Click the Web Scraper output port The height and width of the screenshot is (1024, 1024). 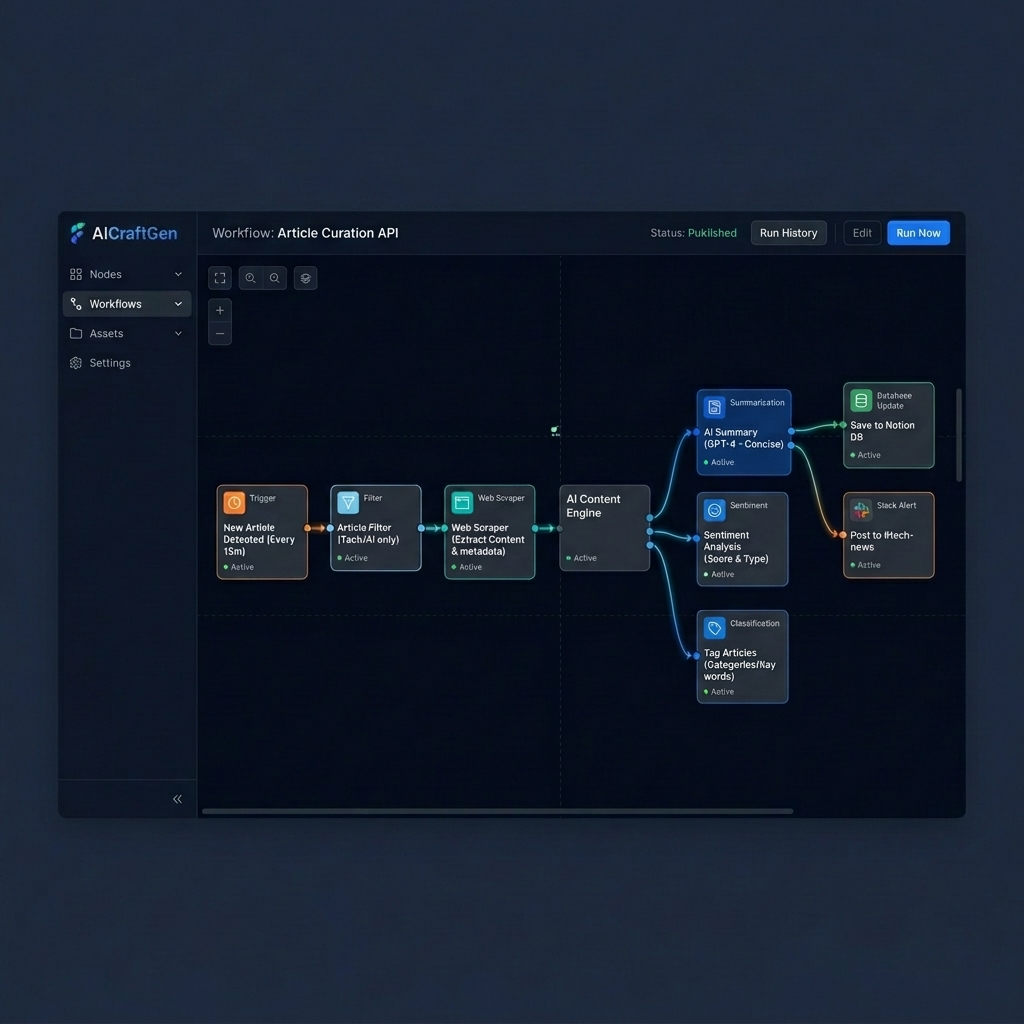(x=536, y=528)
